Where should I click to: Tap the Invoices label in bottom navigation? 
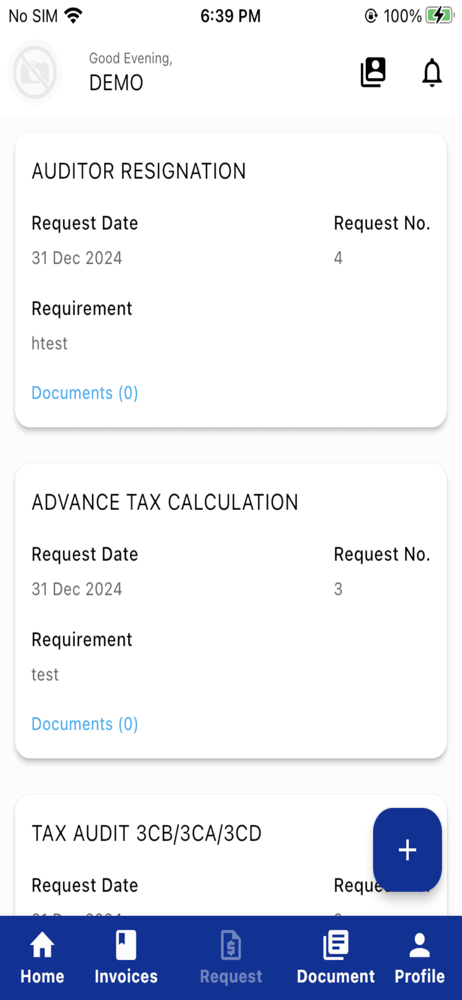pyautogui.click(x=126, y=976)
